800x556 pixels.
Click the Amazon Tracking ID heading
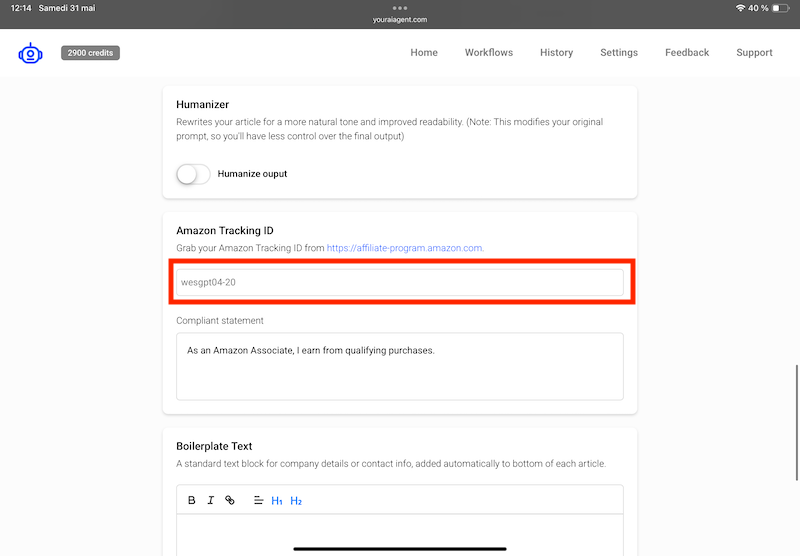pyautogui.click(x=225, y=231)
